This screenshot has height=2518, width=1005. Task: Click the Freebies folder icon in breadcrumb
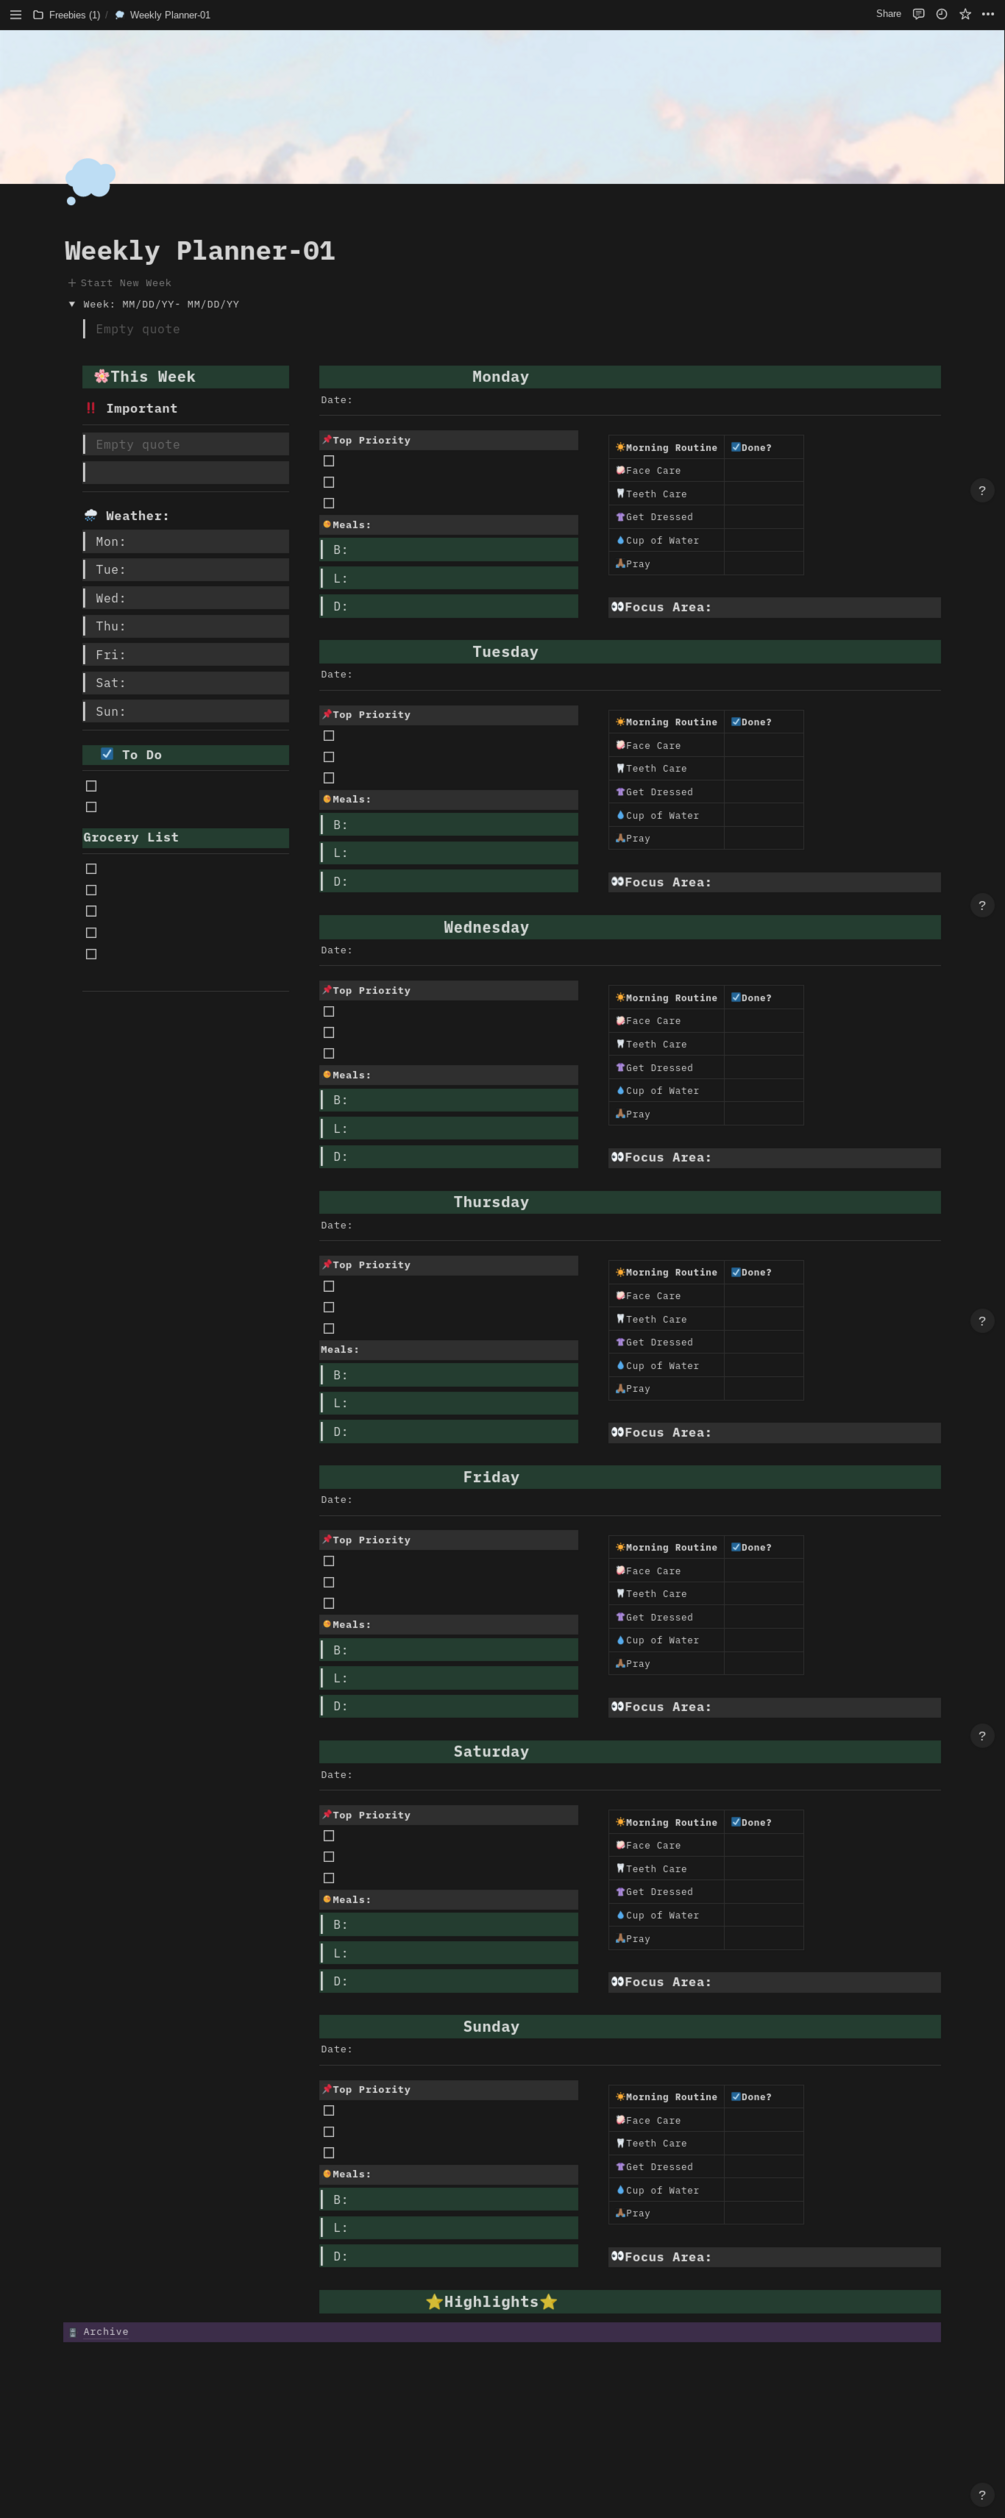(38, 15)
